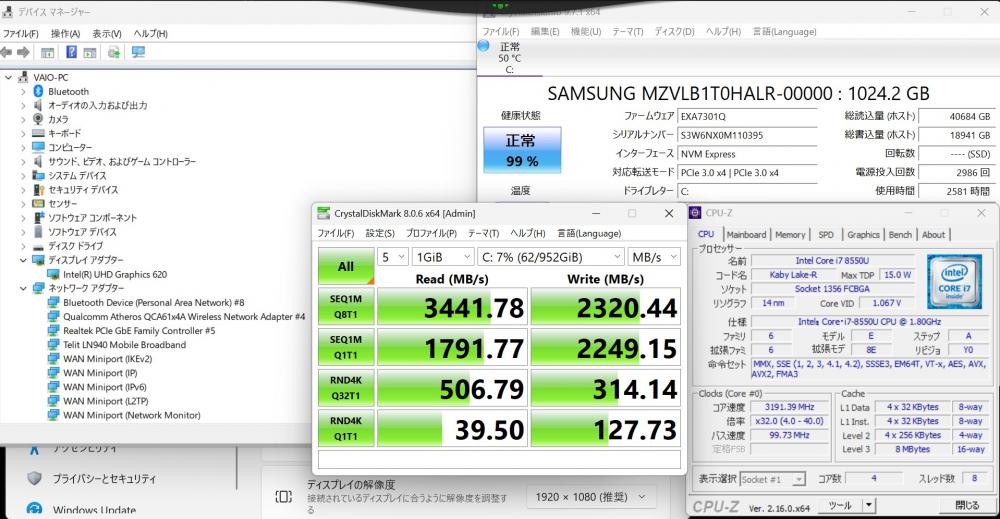Open ディスク(D) menu in CrystalDiskInfo
The height and width of the screenshot is (519, 1000).
pos(674,31)
